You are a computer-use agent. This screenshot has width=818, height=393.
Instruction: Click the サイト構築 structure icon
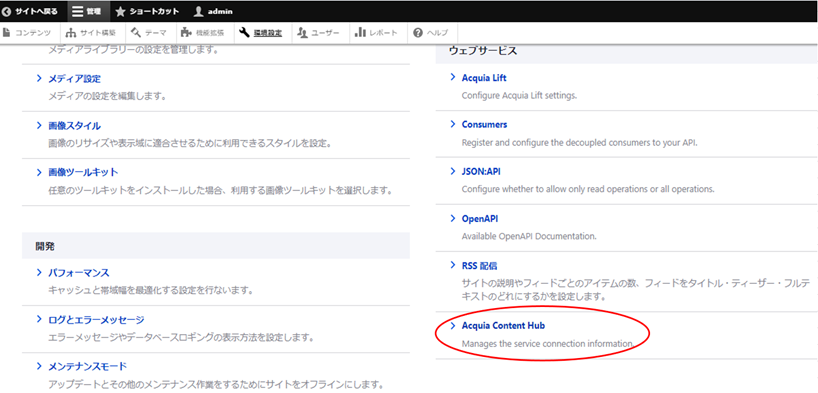(x=71, y=33)
